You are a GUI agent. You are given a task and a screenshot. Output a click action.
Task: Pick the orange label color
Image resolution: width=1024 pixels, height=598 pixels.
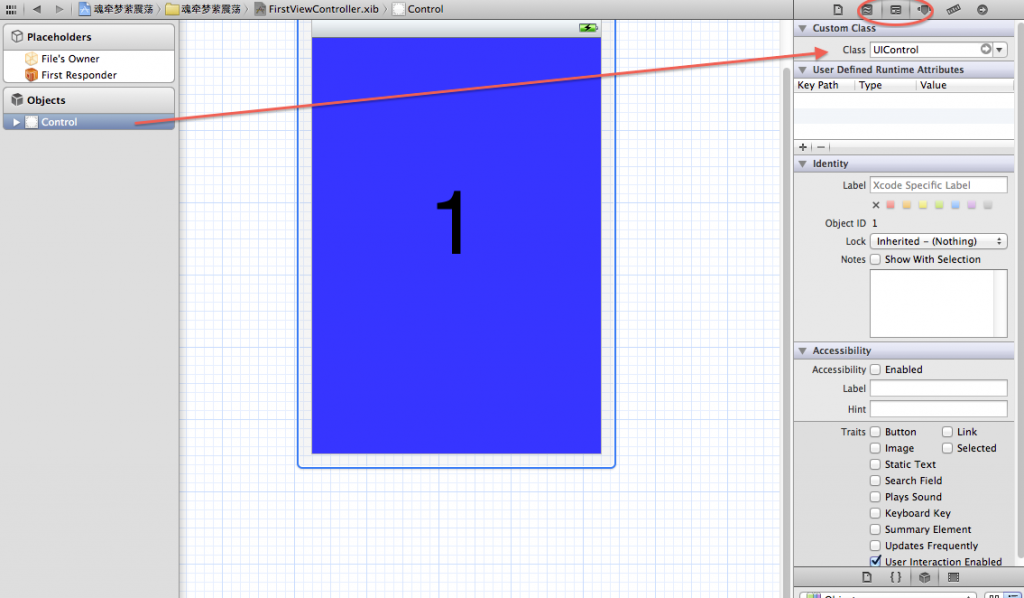pos(906,205)
